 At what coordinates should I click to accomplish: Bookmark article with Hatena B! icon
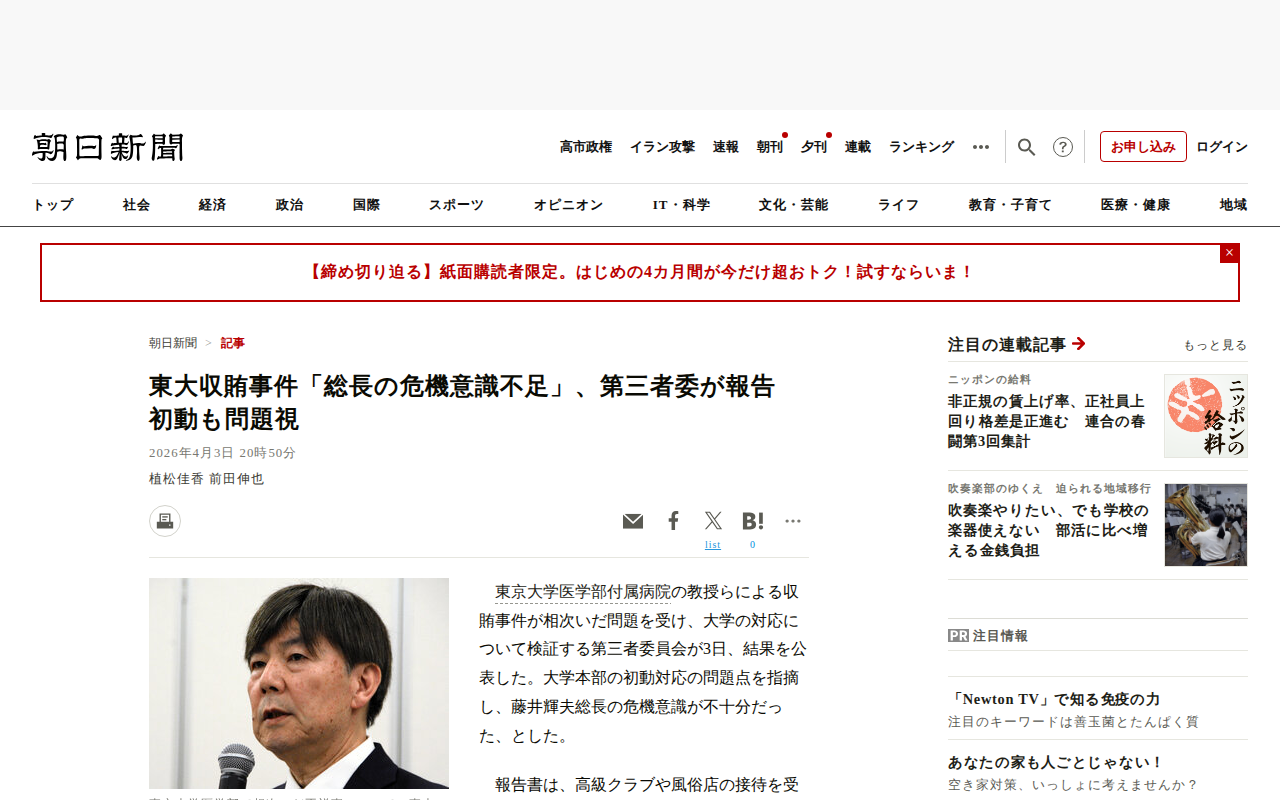coord(753,521)
